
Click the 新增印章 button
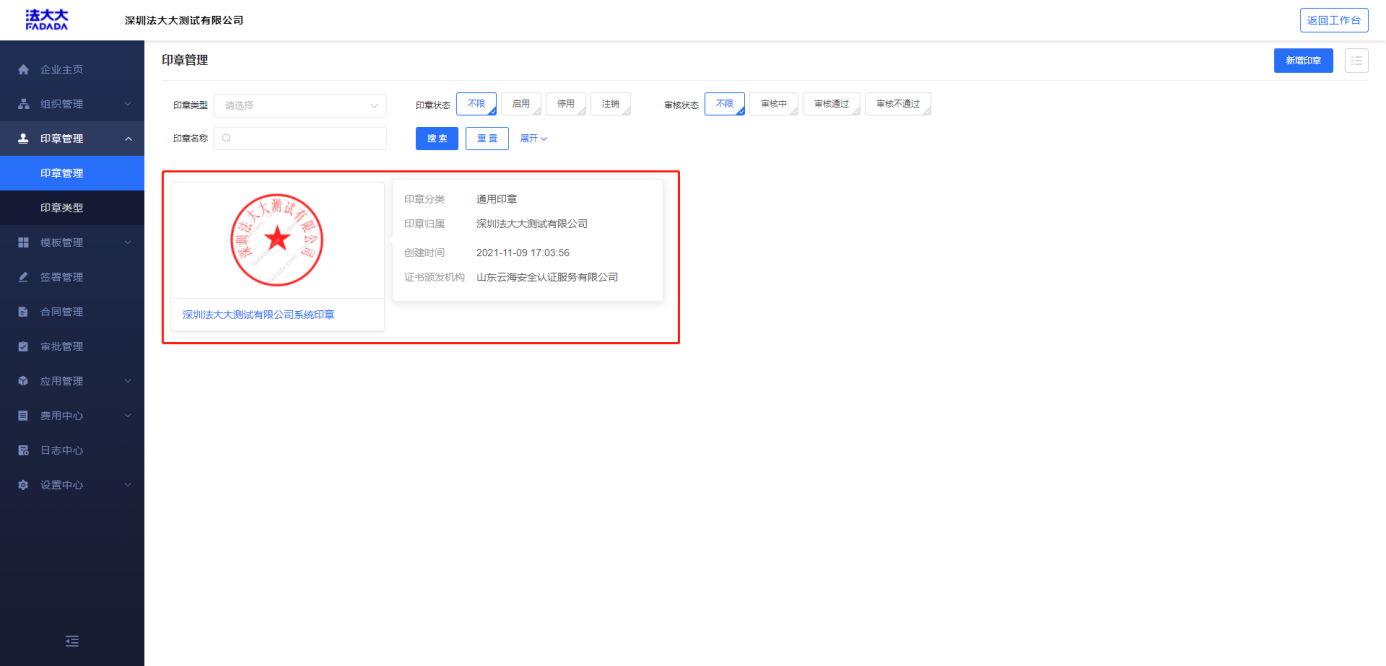tap(1303, 61)
